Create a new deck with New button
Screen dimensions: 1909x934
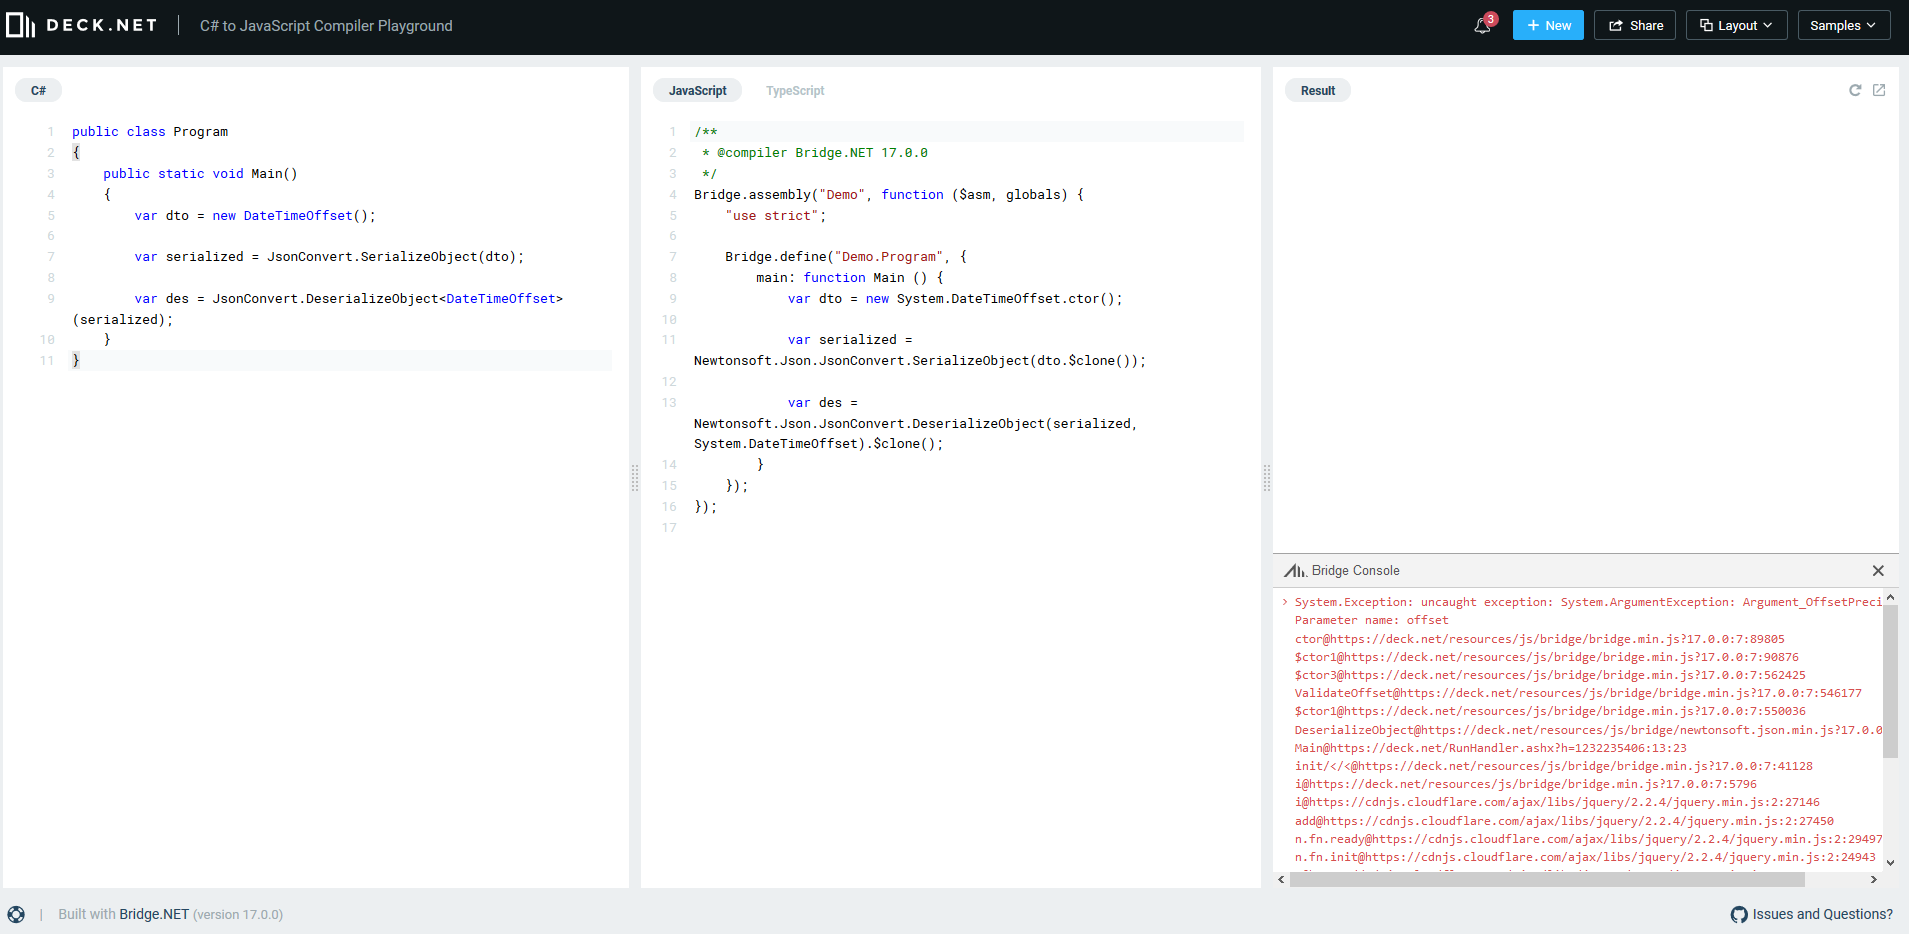[x=1548, y=25]
